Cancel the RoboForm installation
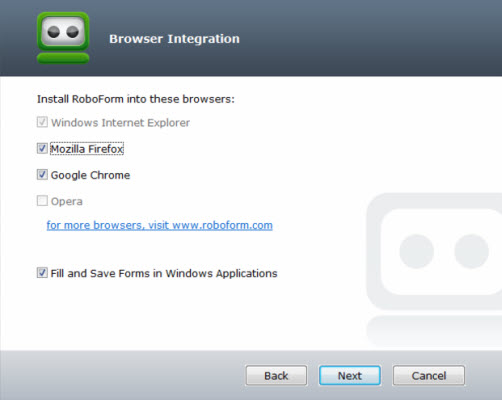502x400 pixels. 429,376
